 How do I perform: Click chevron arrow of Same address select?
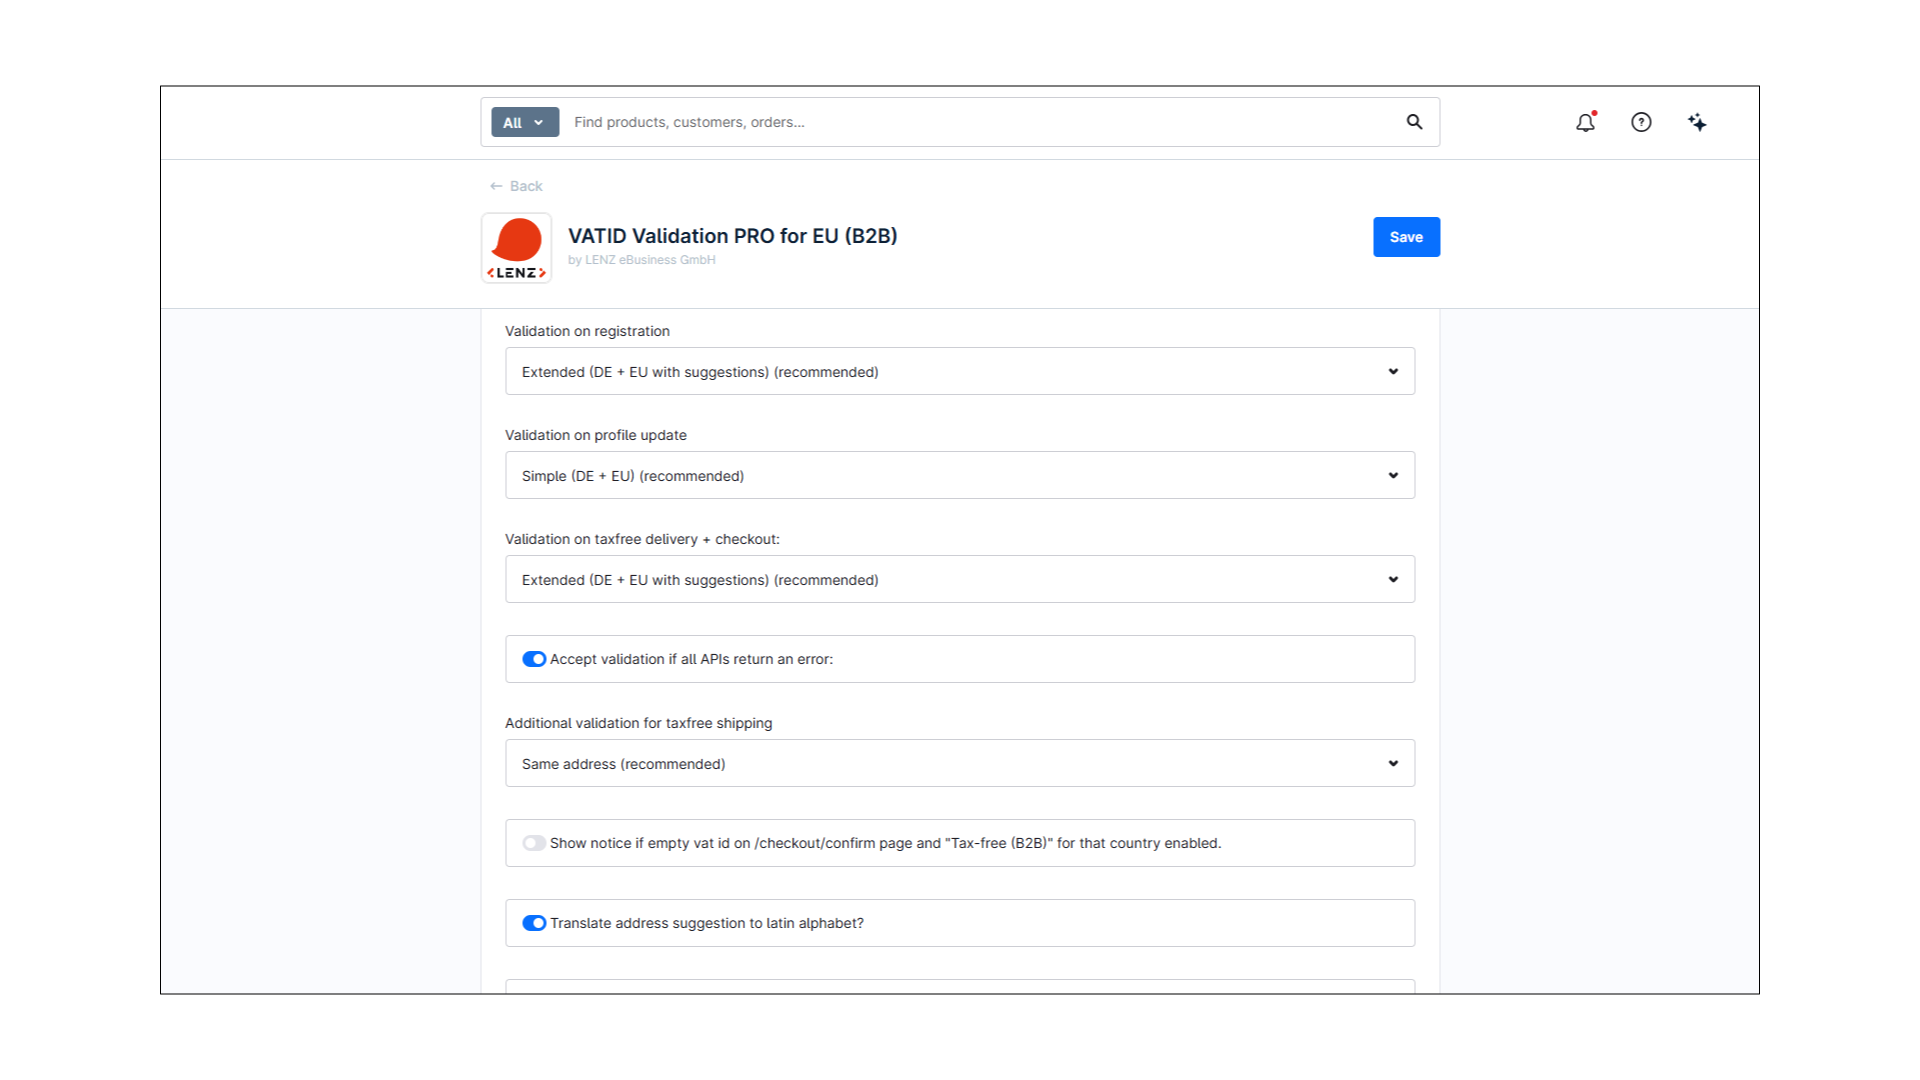point(1393,763)
